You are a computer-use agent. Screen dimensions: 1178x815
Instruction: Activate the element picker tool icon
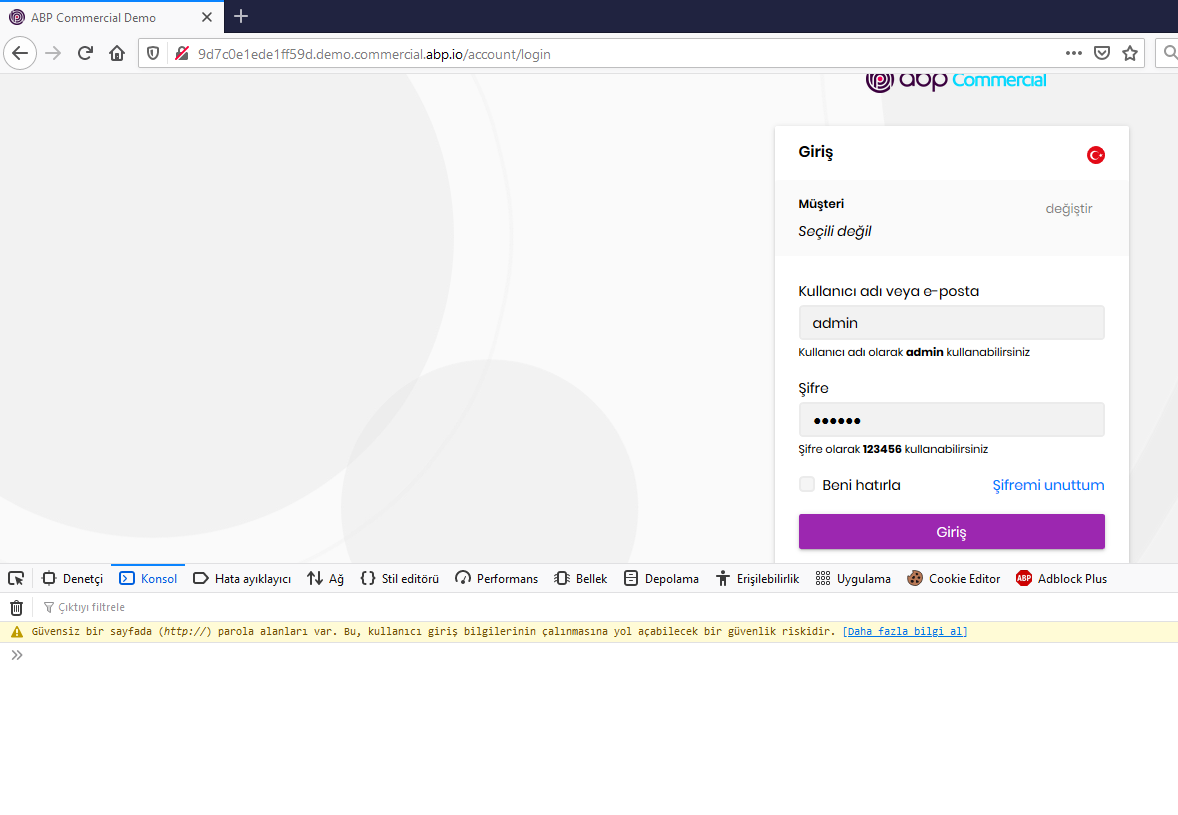pyautogui.click(x=16, y=578)
